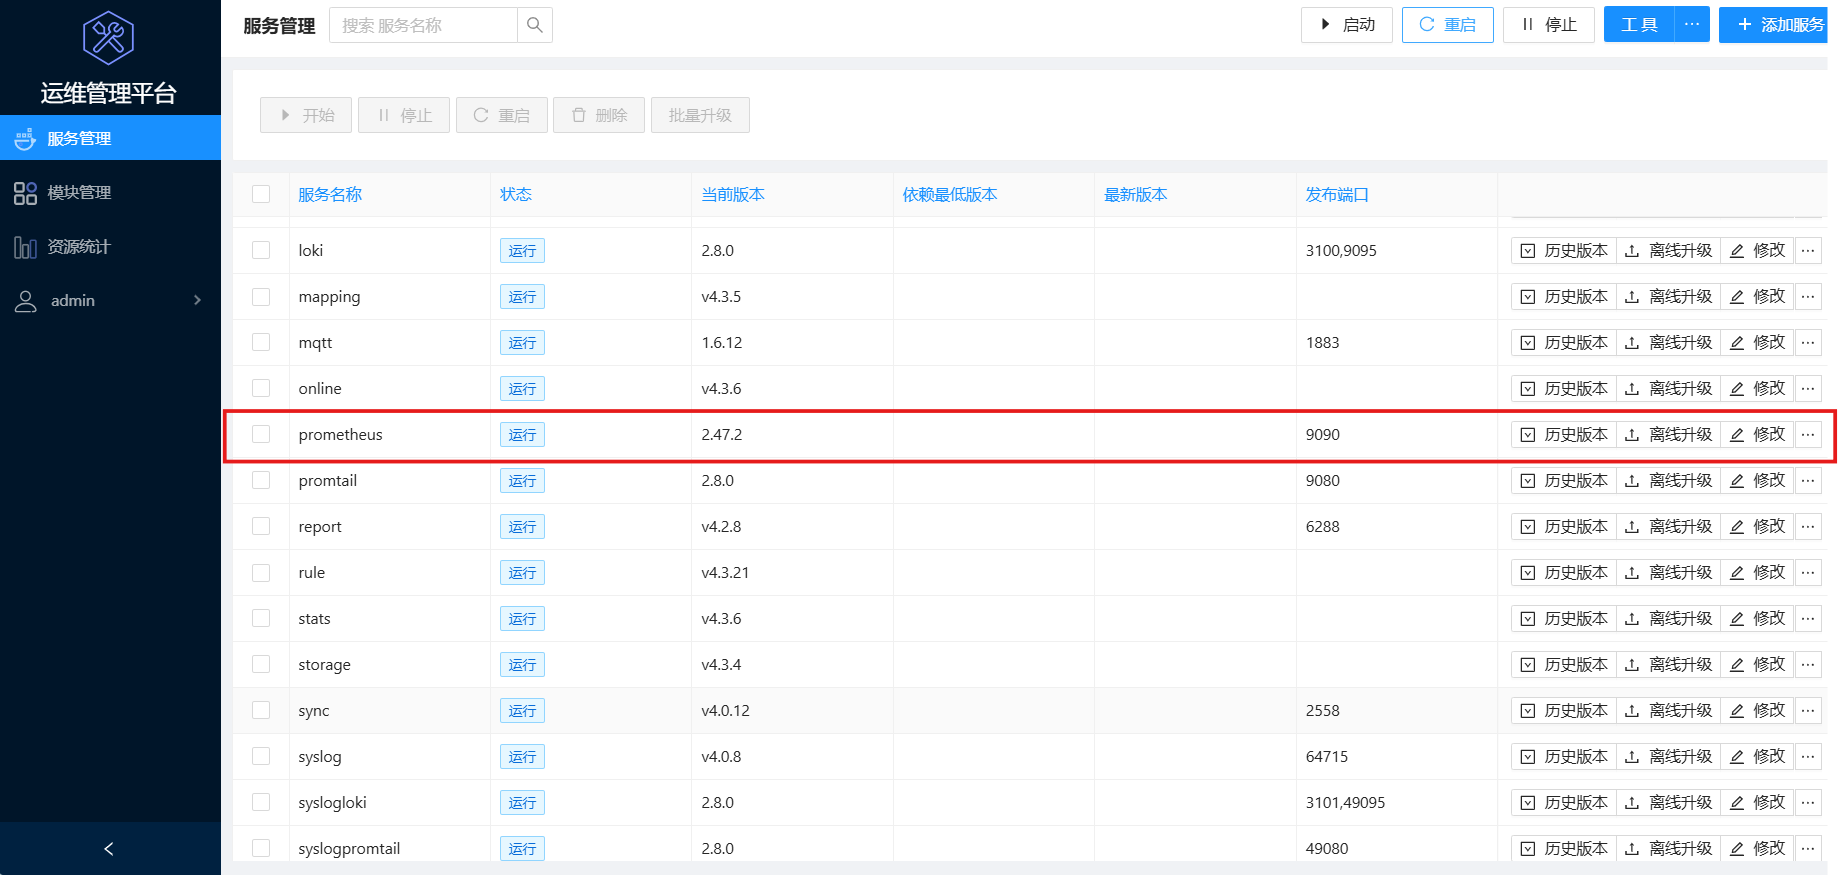Screen dimensions: 1838x875
Task: Select the prometheus row checkbox
Action: 261,434
